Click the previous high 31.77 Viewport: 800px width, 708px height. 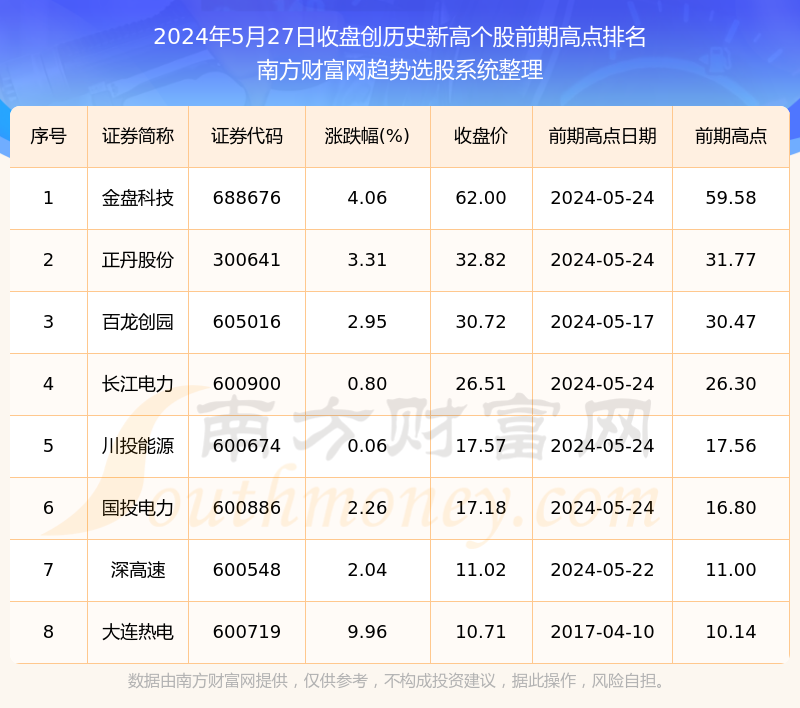coord(731,260)
